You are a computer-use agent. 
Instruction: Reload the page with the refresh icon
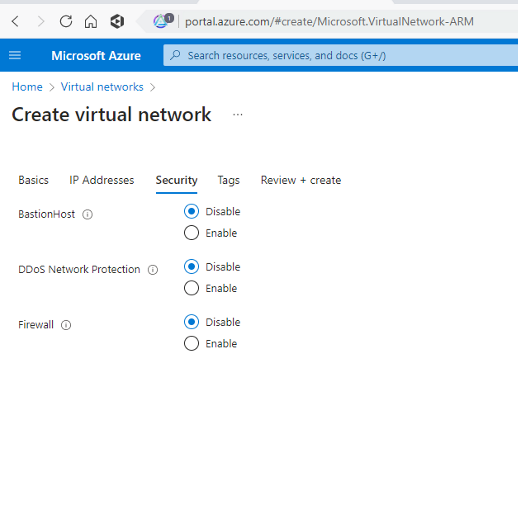(66, 22)
